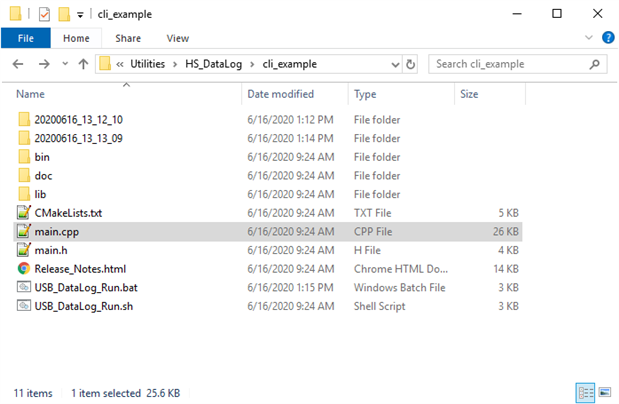Select the bin folder icon

coord(24,157)
